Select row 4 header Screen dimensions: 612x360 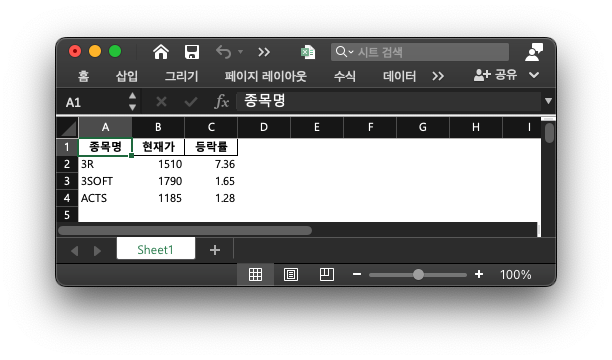(67, 198)
